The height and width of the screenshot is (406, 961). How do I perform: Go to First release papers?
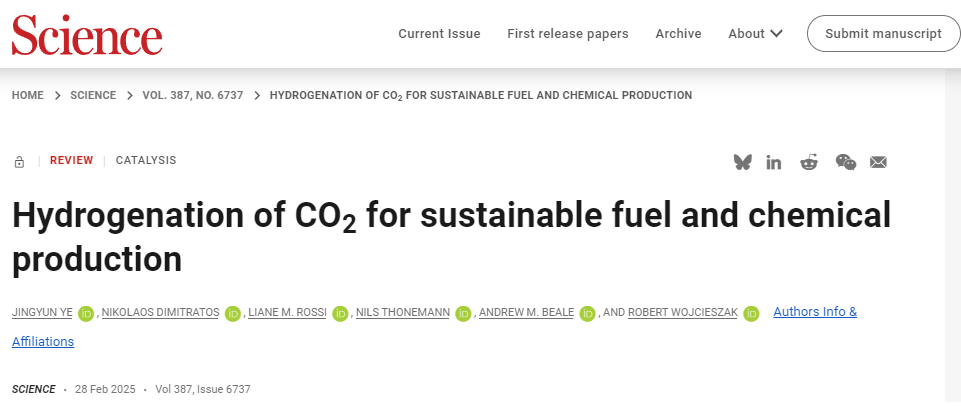point(568,34)
